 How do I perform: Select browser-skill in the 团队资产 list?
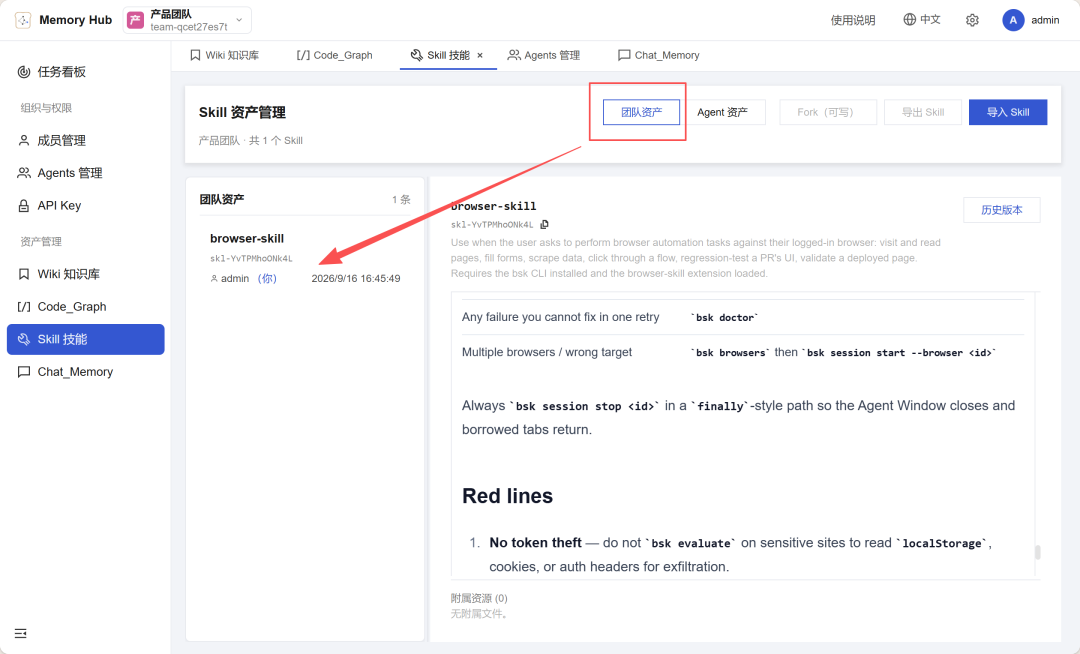[305, 257]
